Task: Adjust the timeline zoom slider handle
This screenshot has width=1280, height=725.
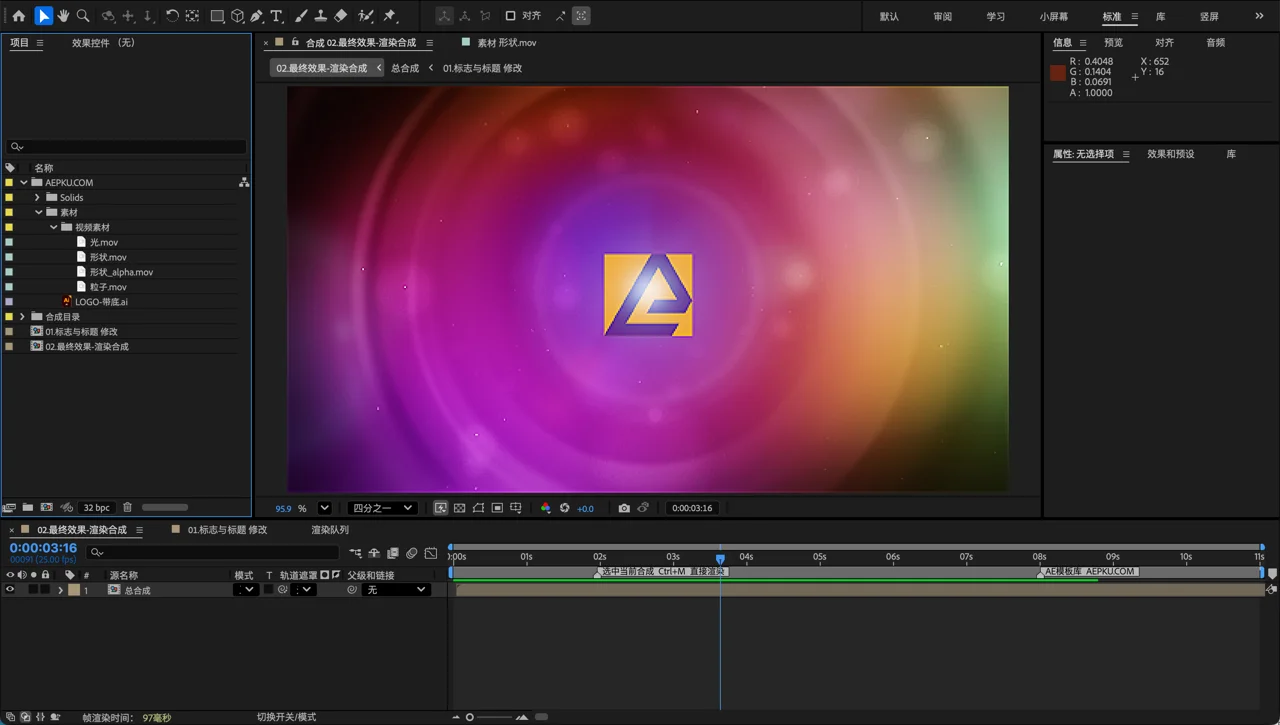Action: [x=469, y=717]
